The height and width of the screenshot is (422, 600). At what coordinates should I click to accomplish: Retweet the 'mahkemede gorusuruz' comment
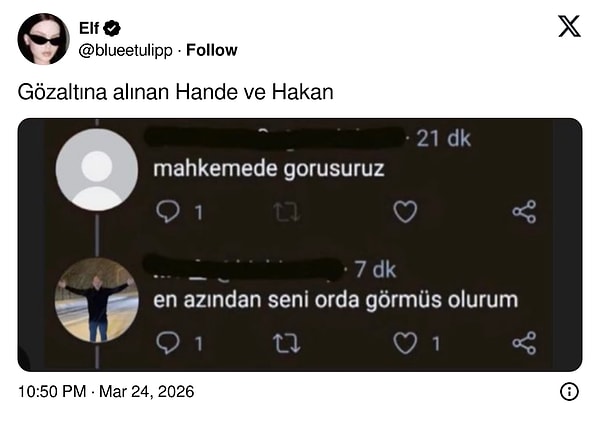click(x=287, y=212)
